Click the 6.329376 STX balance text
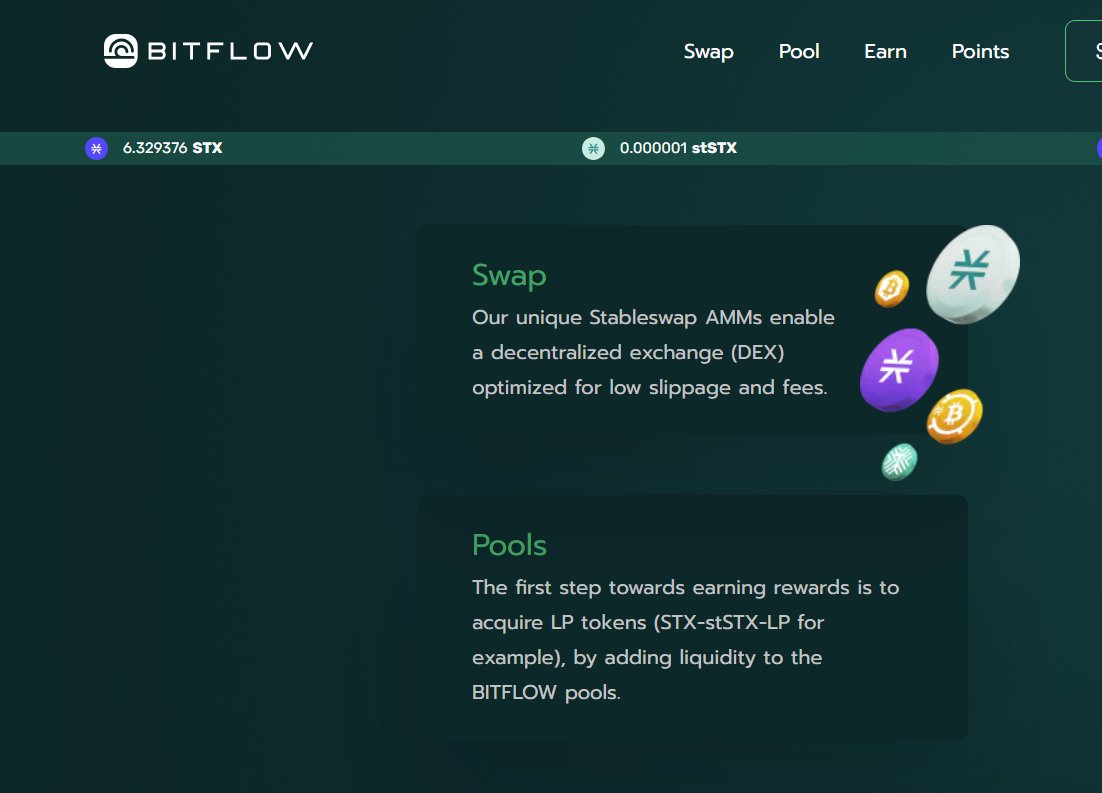This screenshot has width=1102, height=793. (172, 148)
